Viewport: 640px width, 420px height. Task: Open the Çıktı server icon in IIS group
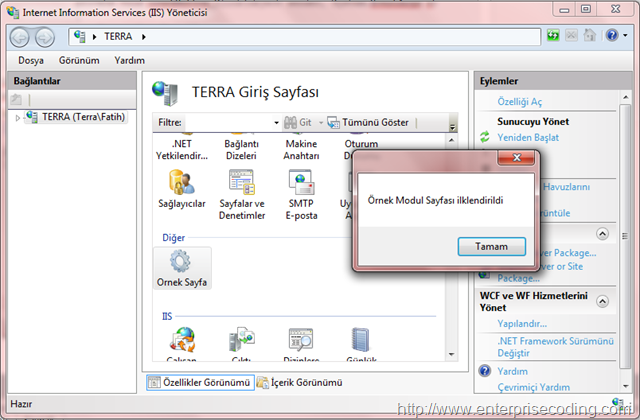[241, 340]
